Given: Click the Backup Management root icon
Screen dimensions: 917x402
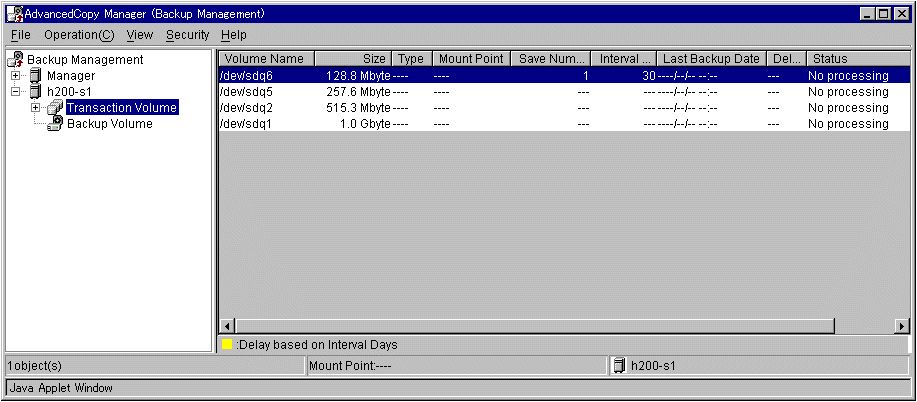Looking at the screenshot, I should point(16,59).
